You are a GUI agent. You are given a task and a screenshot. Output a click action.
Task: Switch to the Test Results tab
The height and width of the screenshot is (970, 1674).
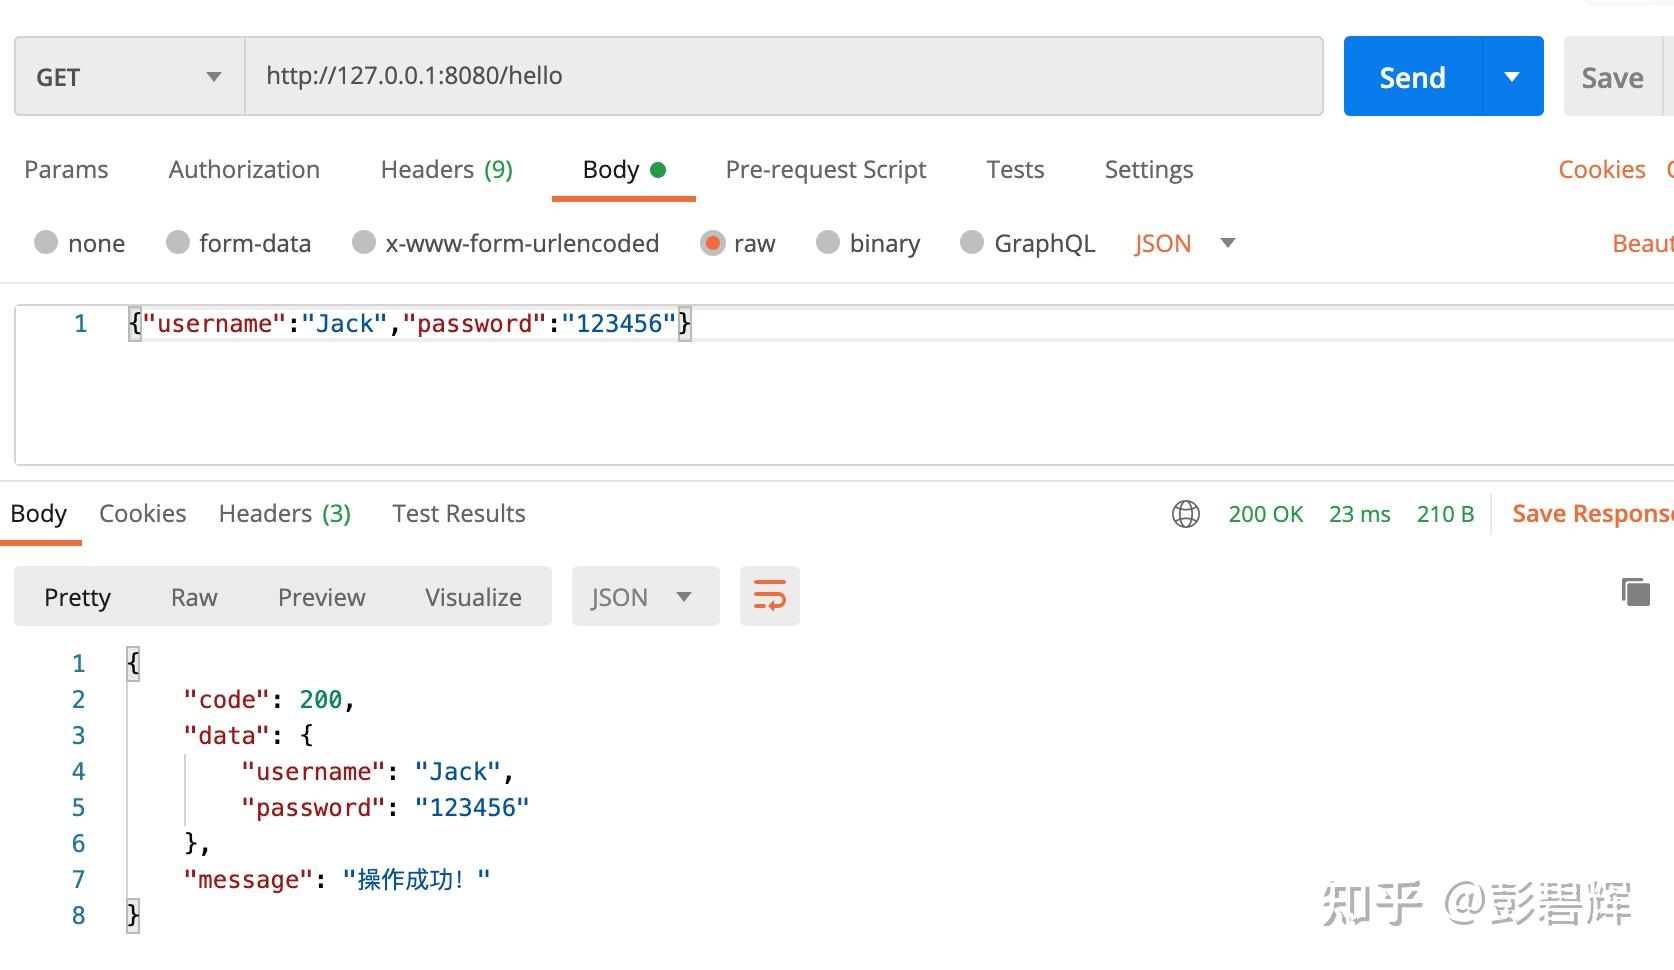tap(458, 513)
